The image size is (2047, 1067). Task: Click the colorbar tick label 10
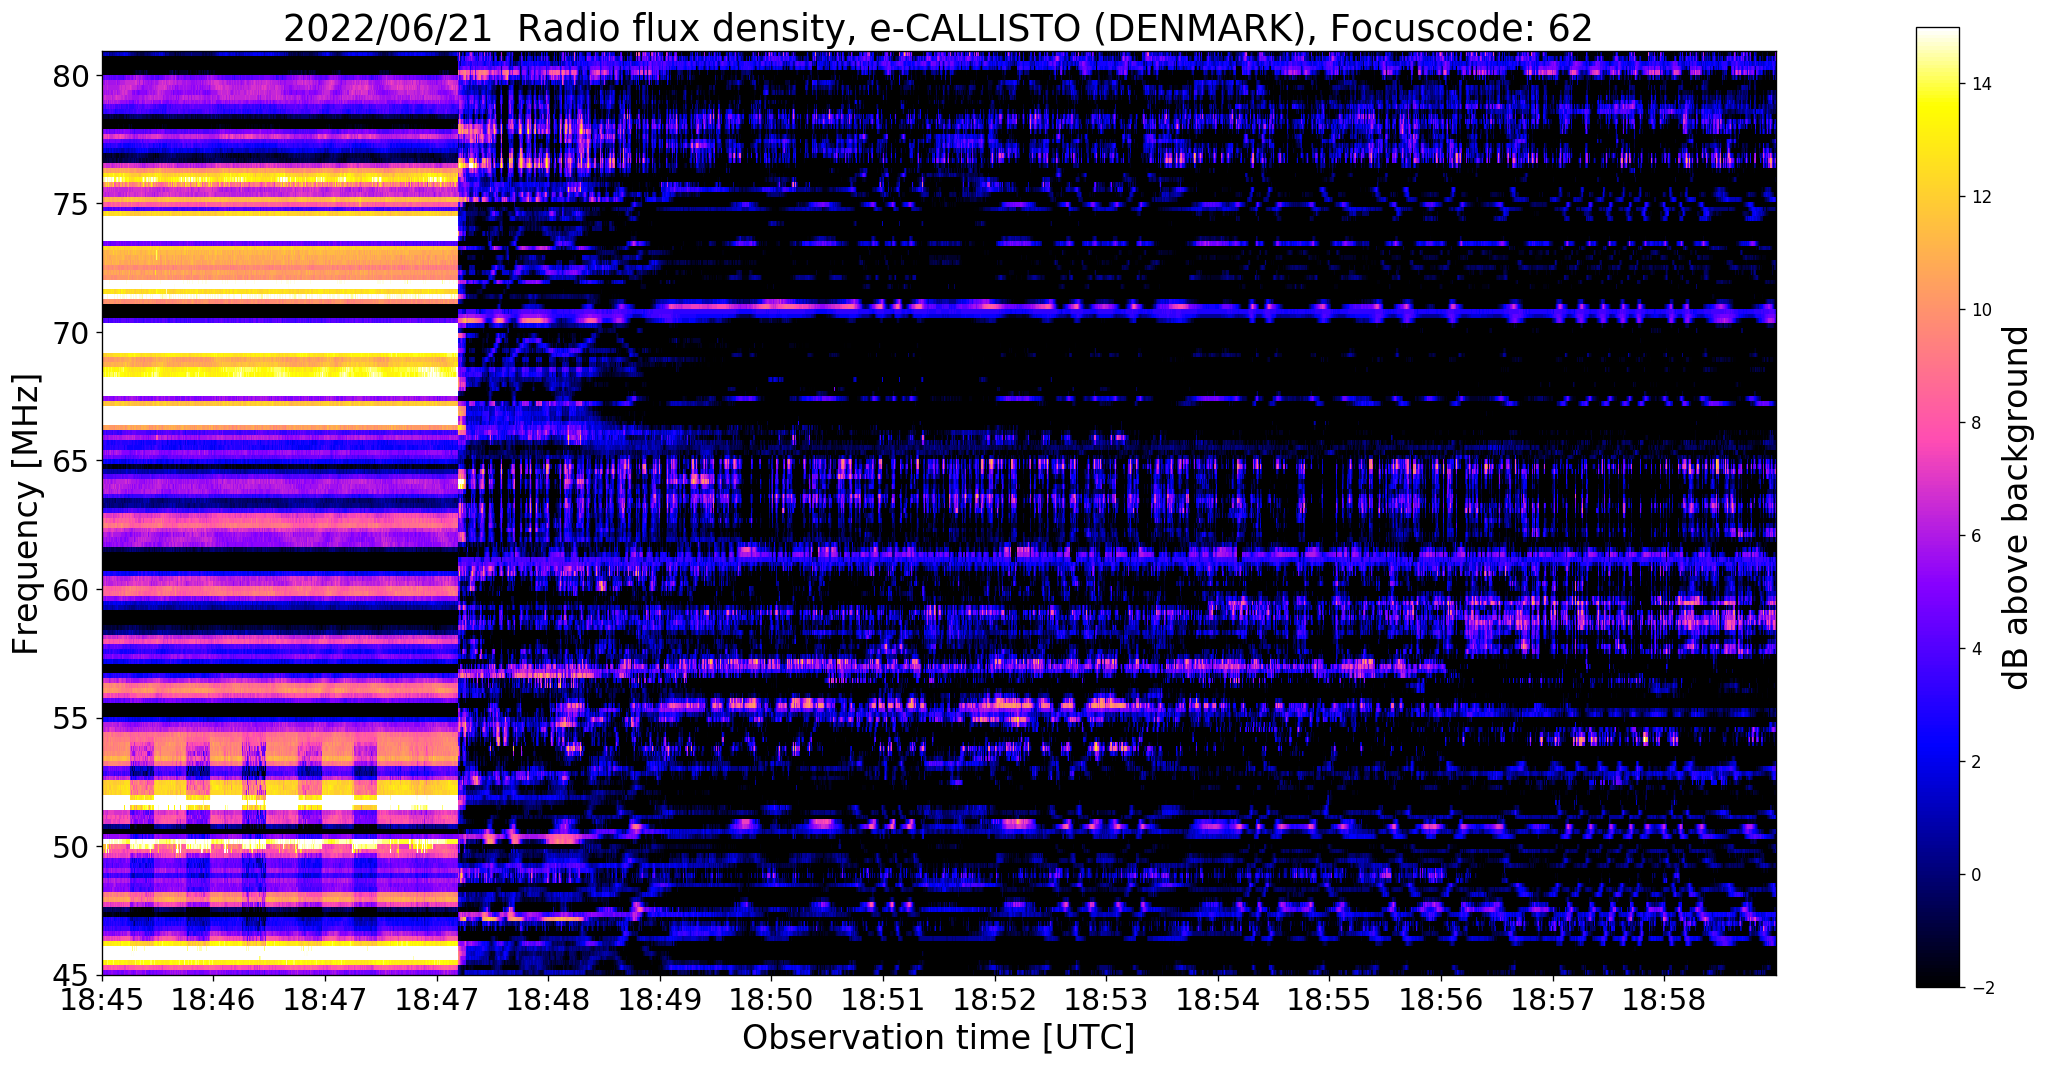1980,310
